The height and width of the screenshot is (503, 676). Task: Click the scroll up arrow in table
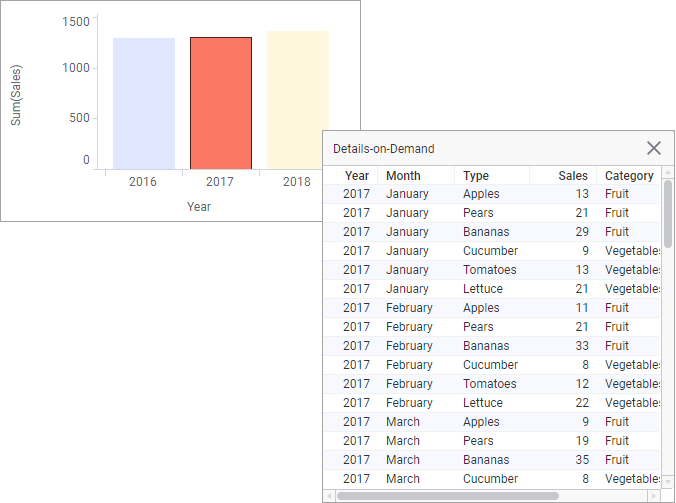point(667,173)
